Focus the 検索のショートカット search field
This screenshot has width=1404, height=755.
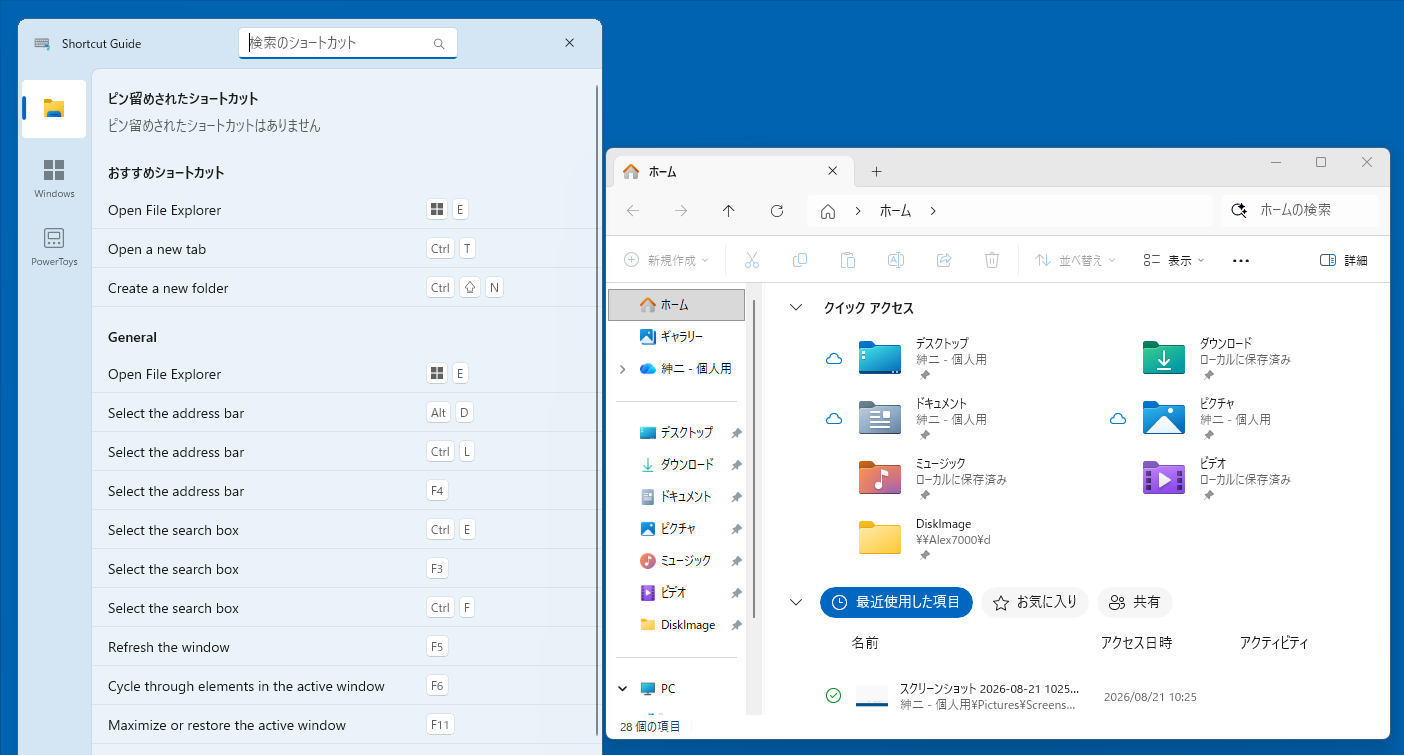[x=347, y=43]
